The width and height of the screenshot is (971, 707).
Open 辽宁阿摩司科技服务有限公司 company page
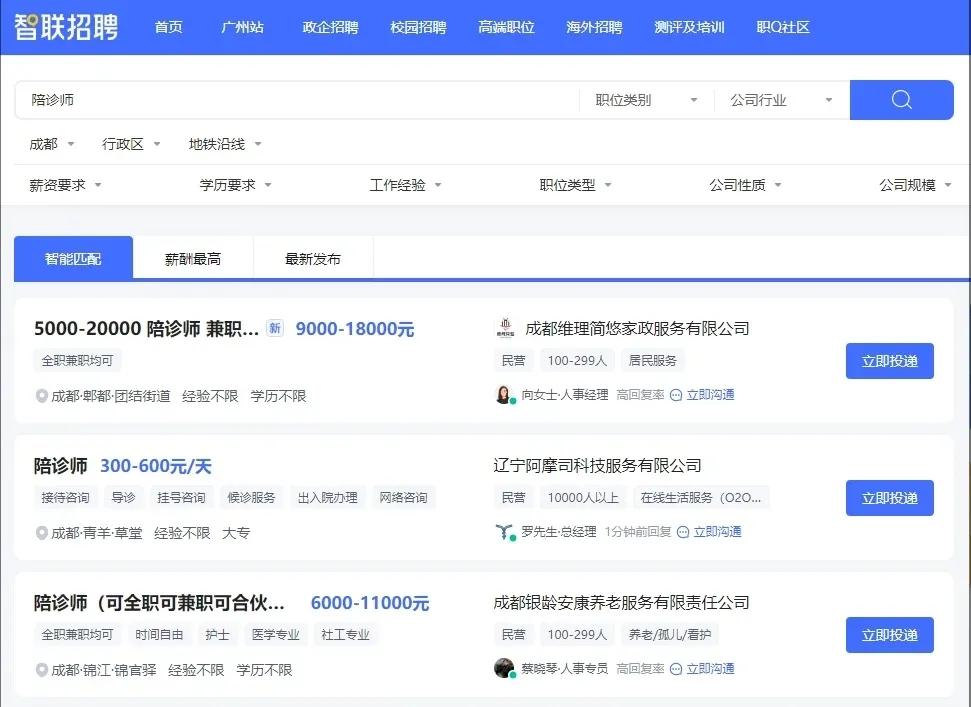point(597,466)
